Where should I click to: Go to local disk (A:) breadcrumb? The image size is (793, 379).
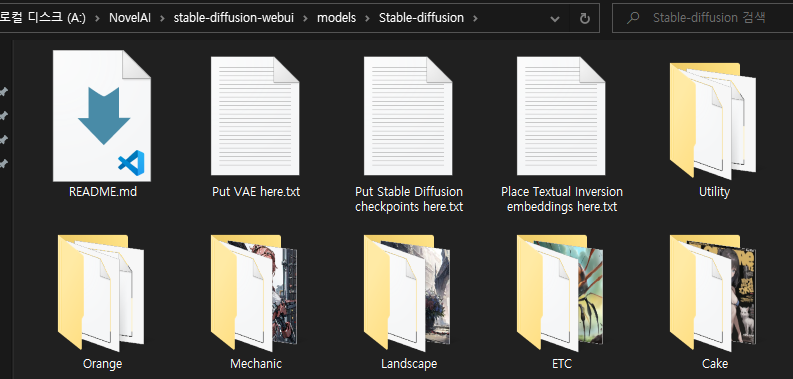[43, 18]
